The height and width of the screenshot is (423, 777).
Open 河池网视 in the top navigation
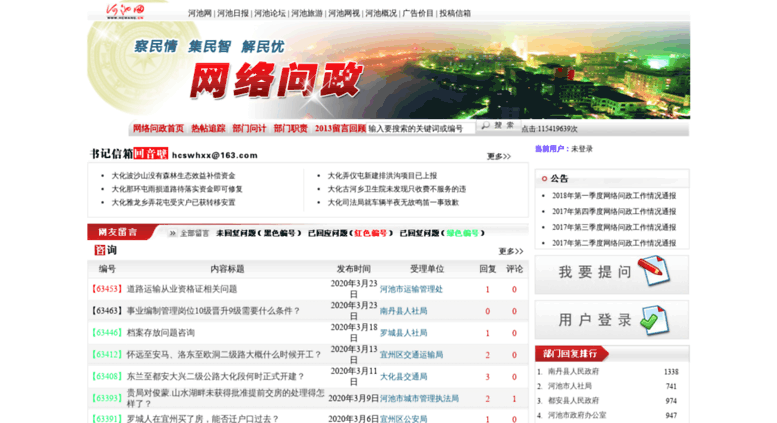pos(344,13)
